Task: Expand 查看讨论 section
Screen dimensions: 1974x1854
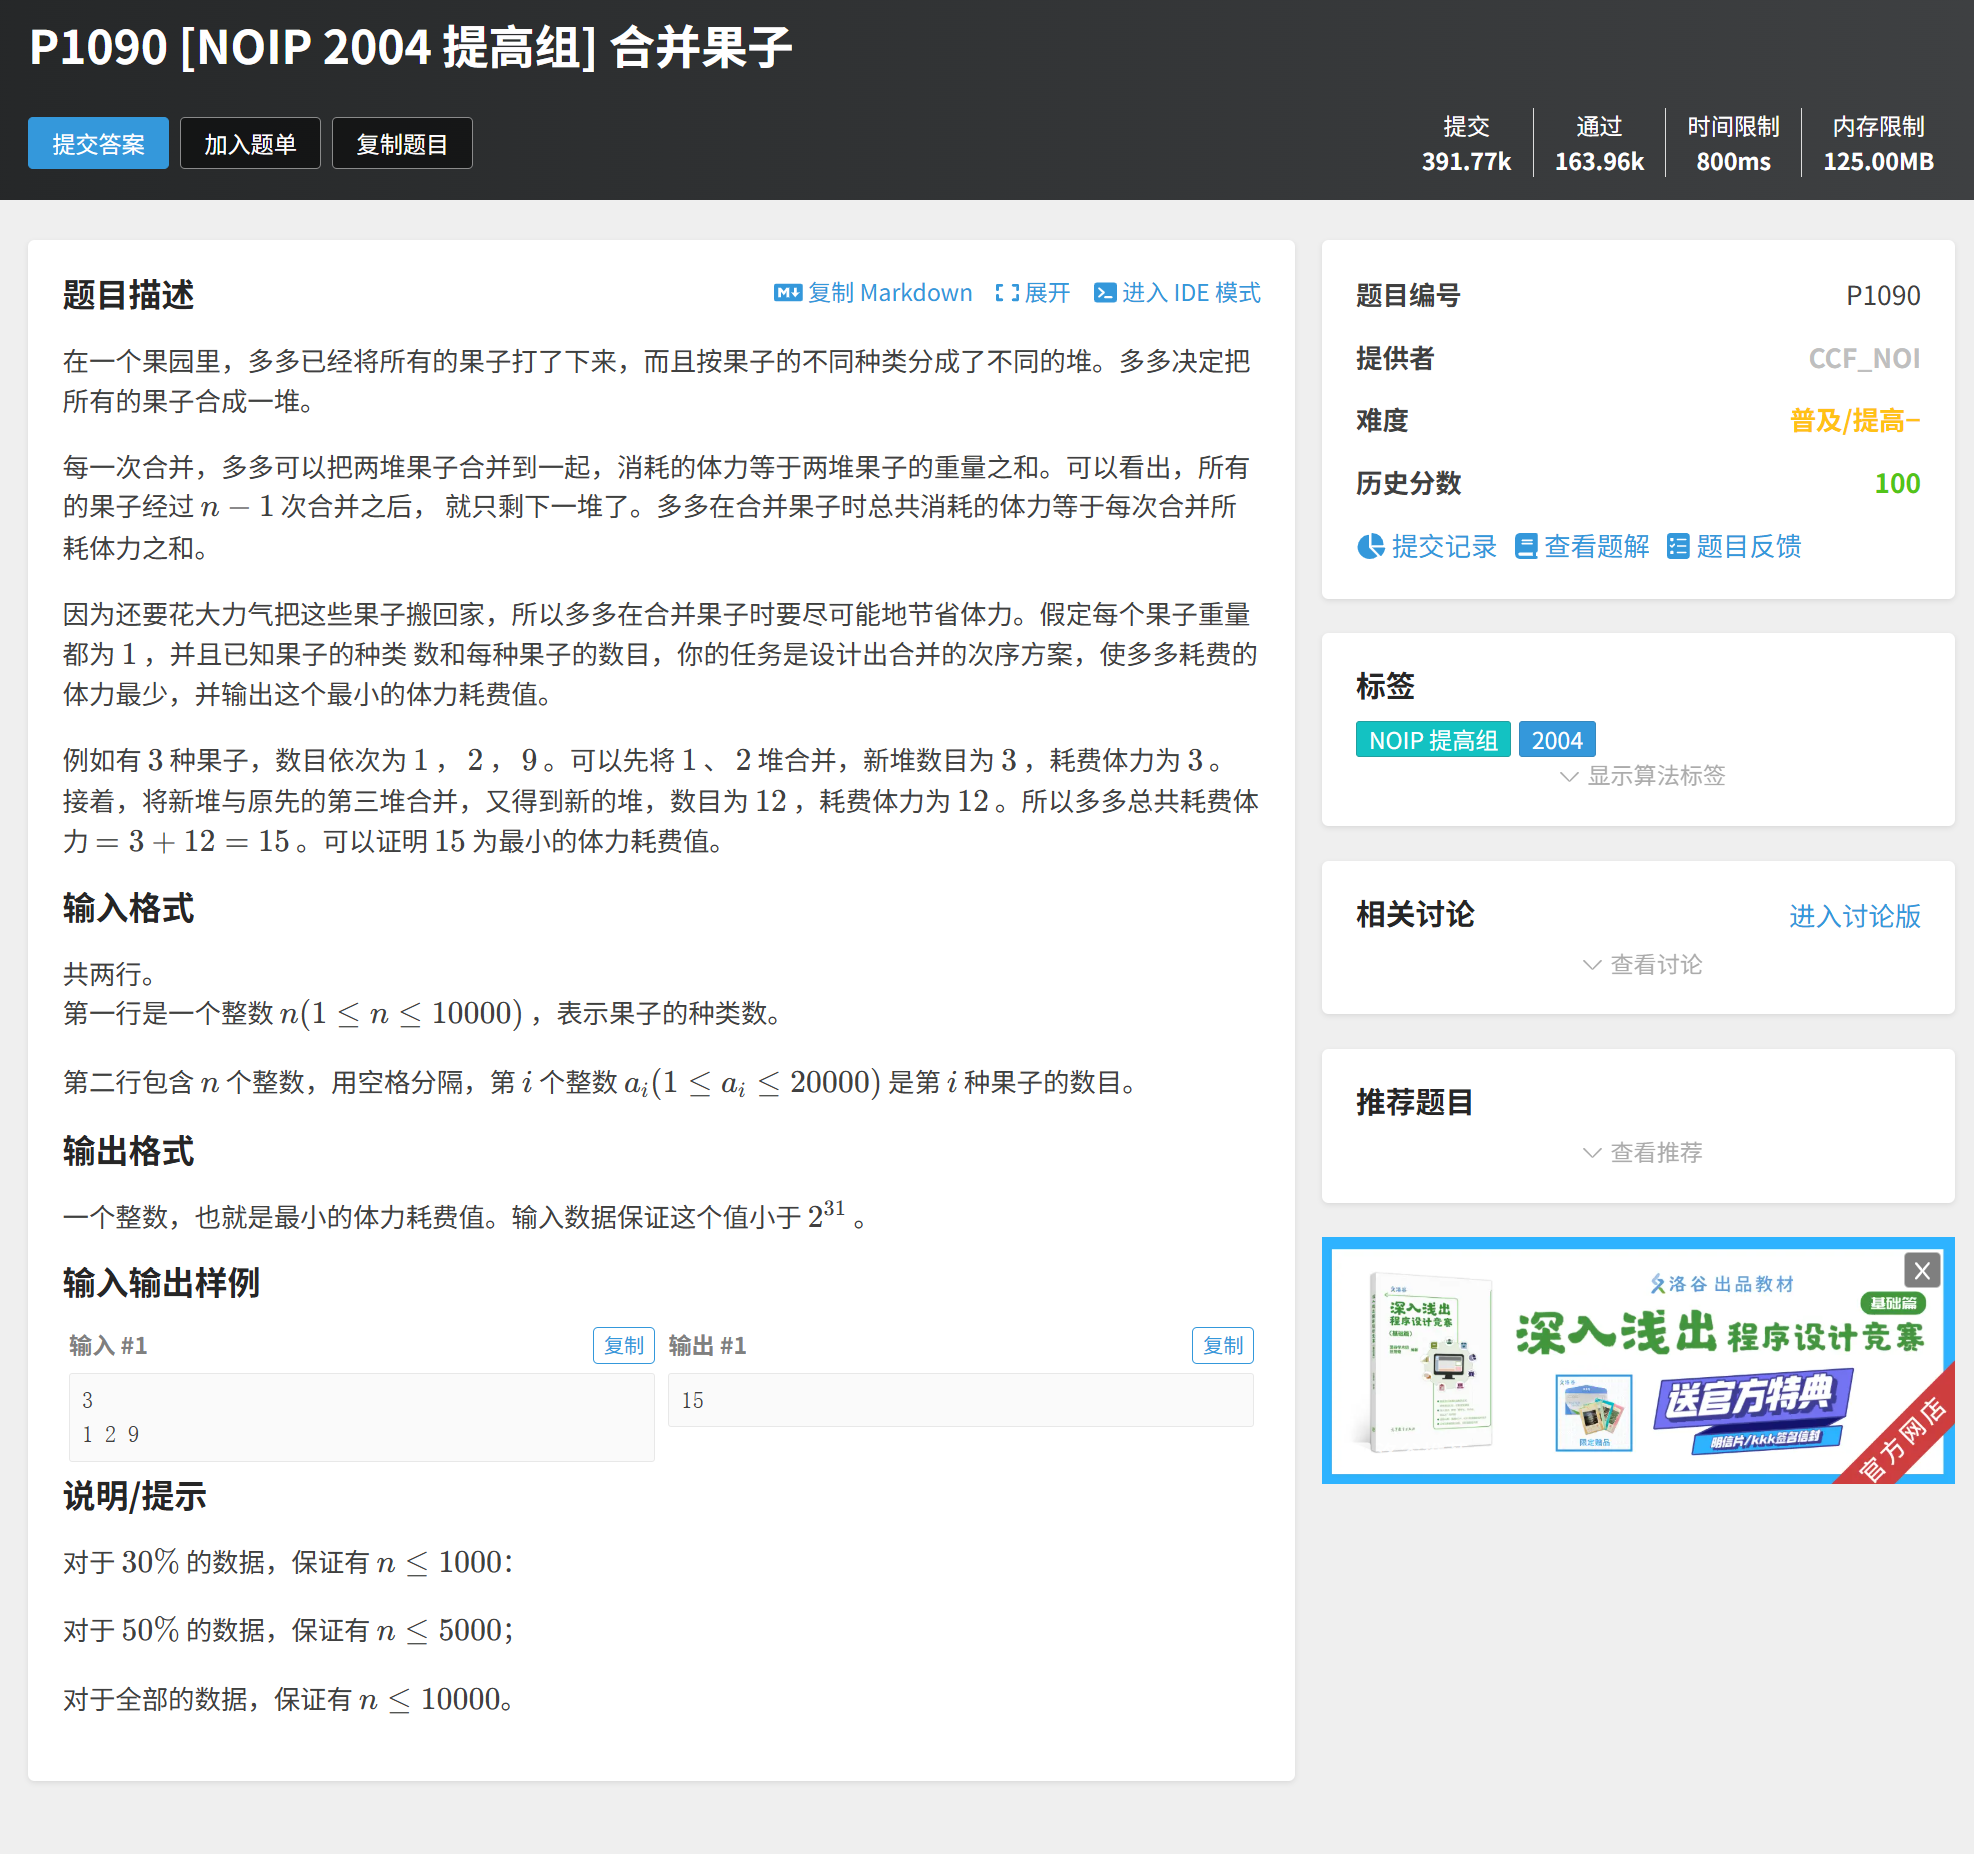Action: pos(1641,965)
